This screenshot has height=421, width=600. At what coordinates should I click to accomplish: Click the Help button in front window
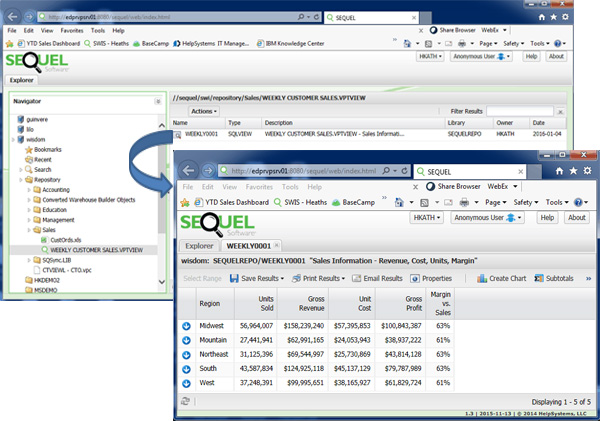(x=547, y=217)
